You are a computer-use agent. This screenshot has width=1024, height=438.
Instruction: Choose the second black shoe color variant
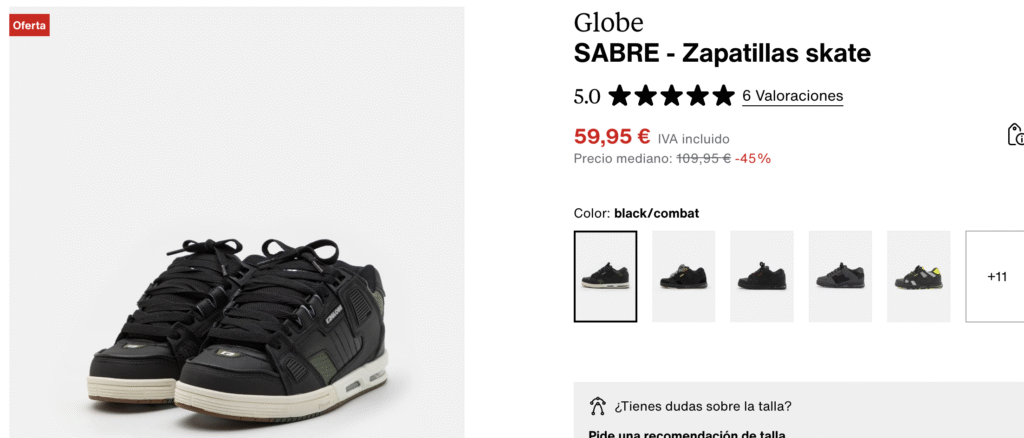coord(684,276)
